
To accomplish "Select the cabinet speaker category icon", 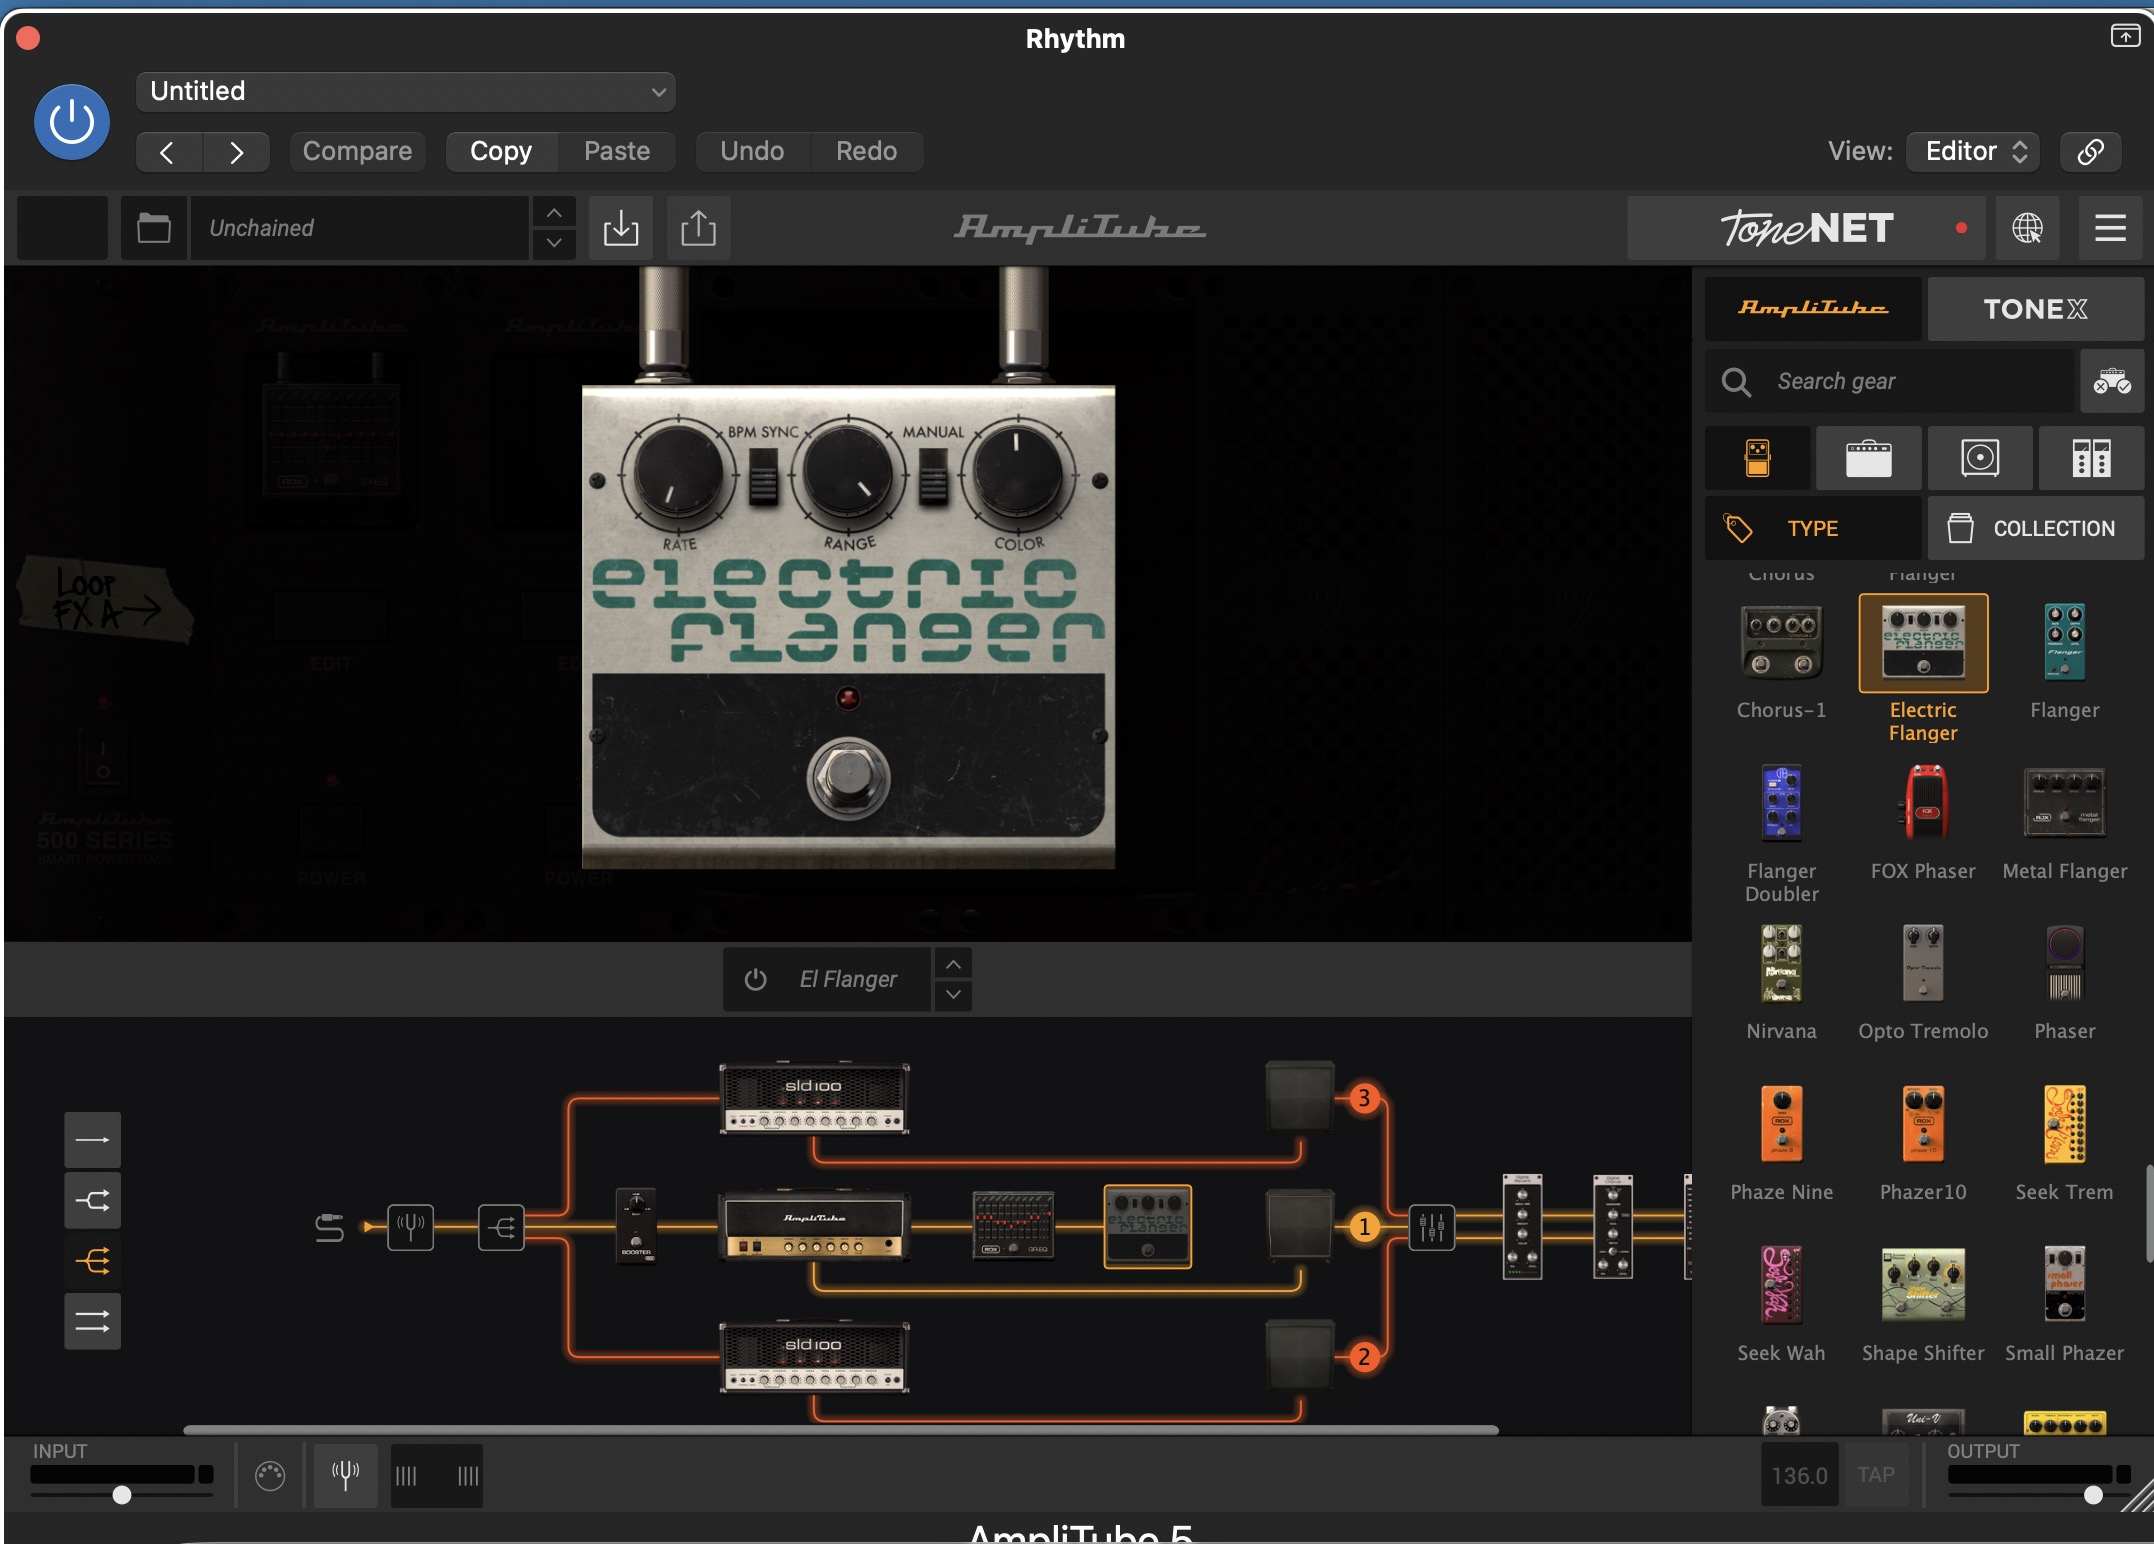I will 1979,458.
